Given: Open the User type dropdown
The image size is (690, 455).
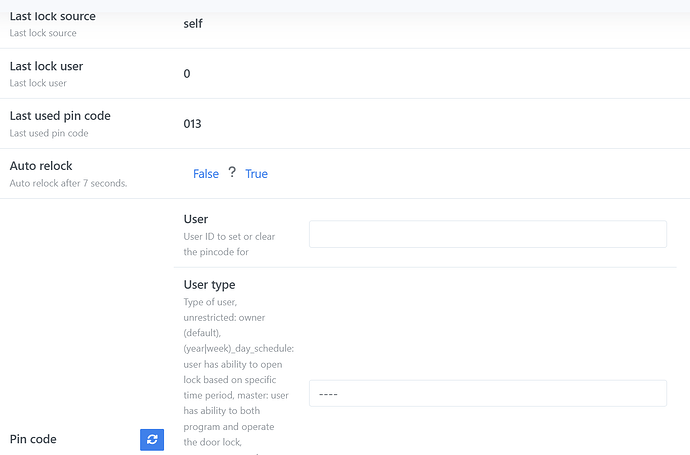Looking at the screenshot, I should tap(488, 393).
